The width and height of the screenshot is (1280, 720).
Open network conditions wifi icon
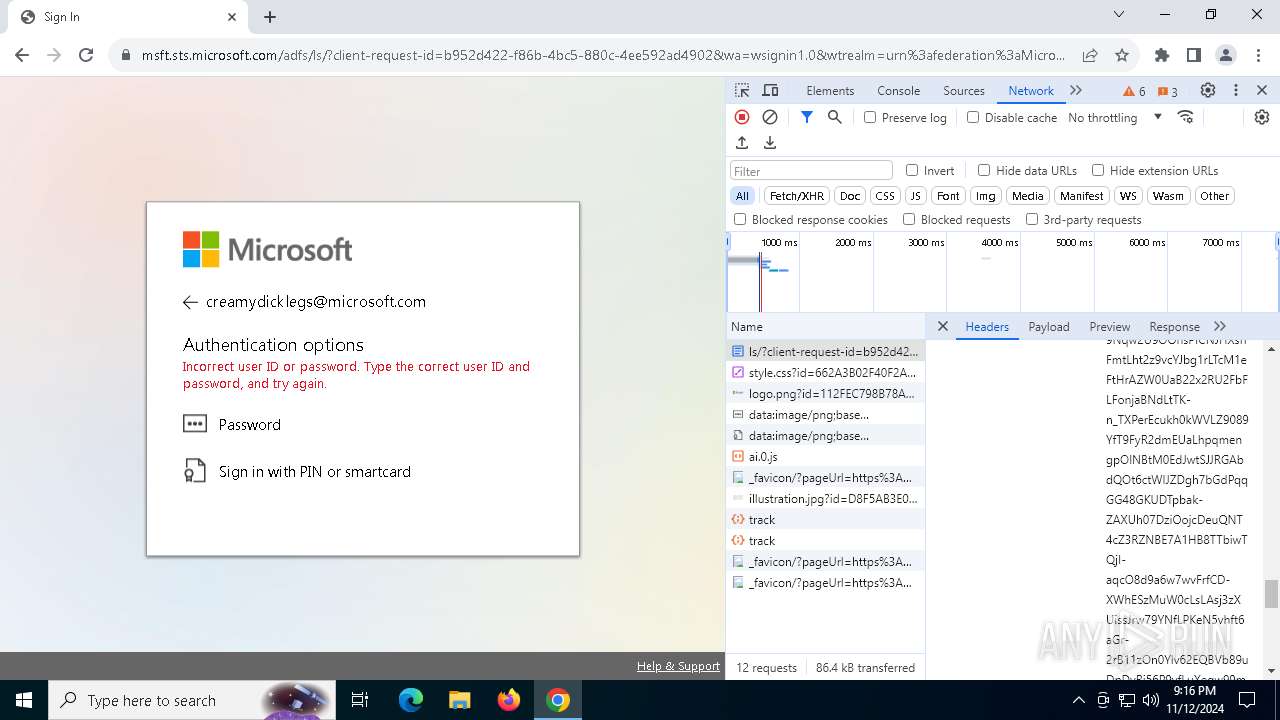point(1186,117)
